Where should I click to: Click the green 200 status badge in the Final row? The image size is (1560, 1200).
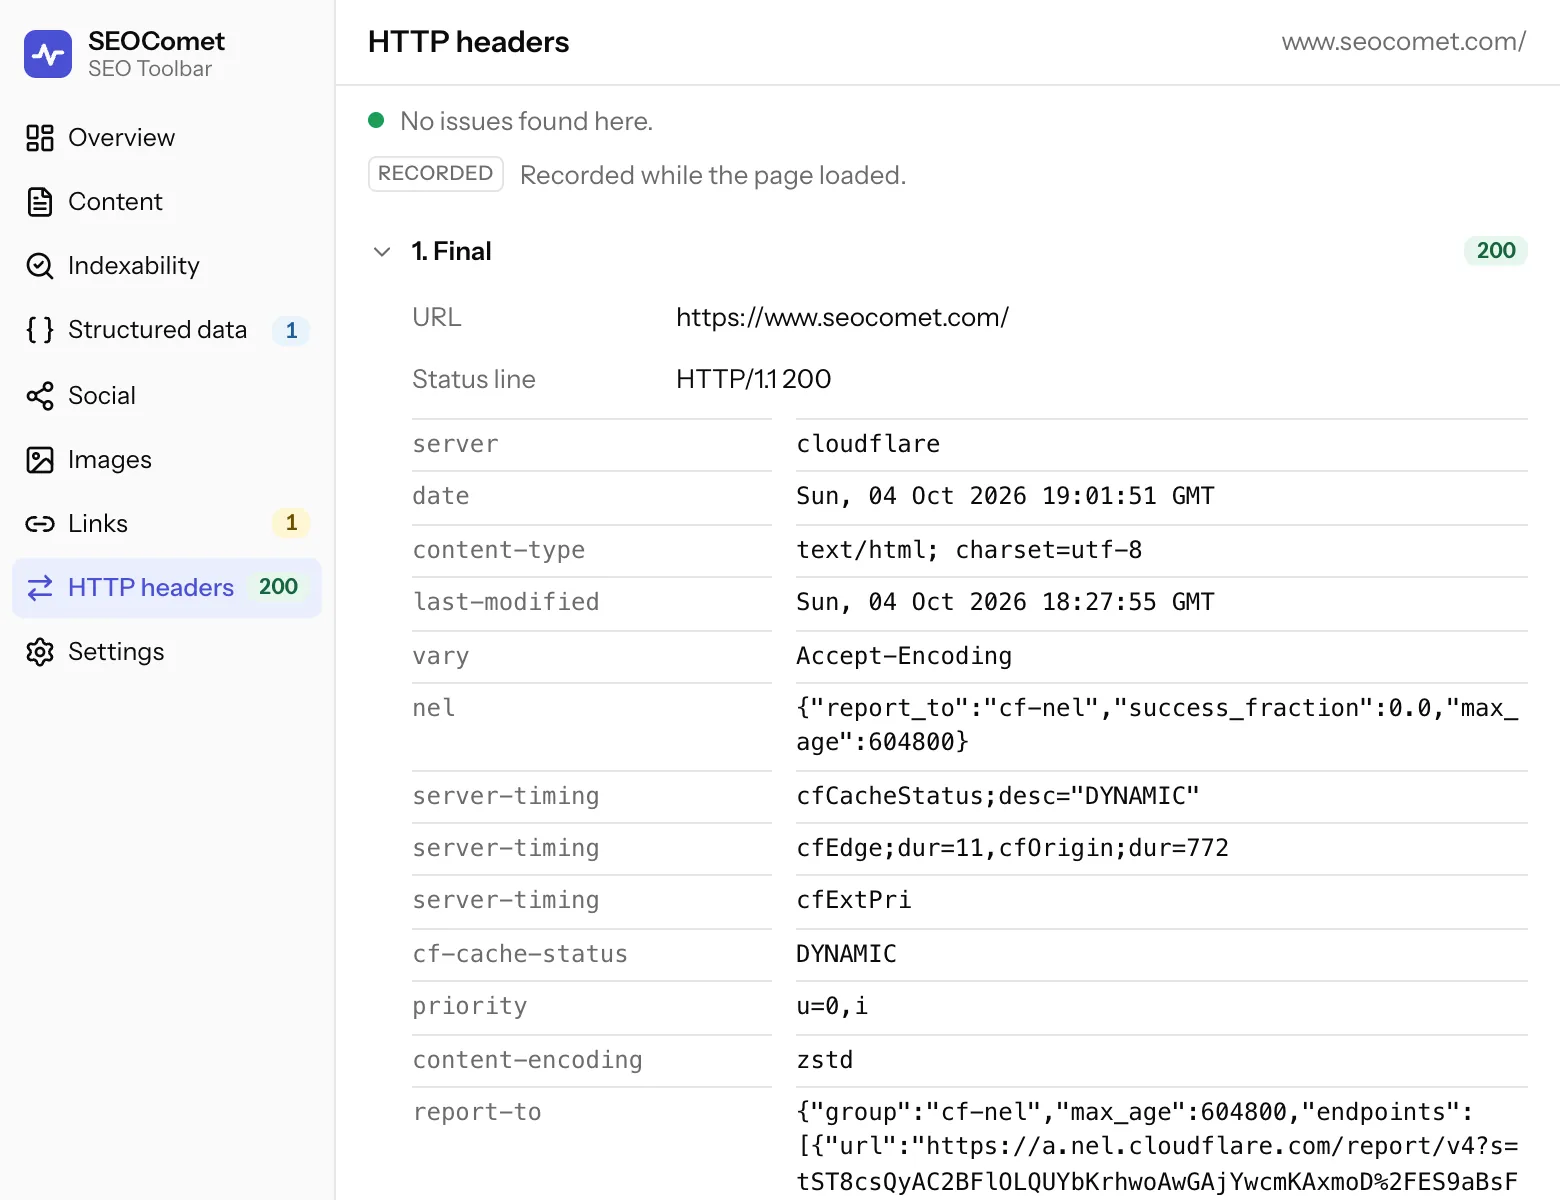click(1496, 251)
